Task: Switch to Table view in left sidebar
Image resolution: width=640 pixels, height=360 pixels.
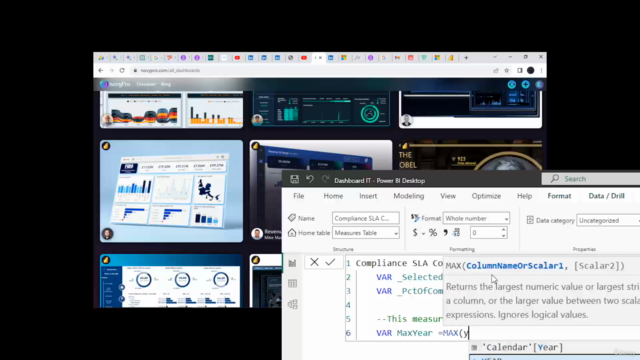Action: pos(292,283)
